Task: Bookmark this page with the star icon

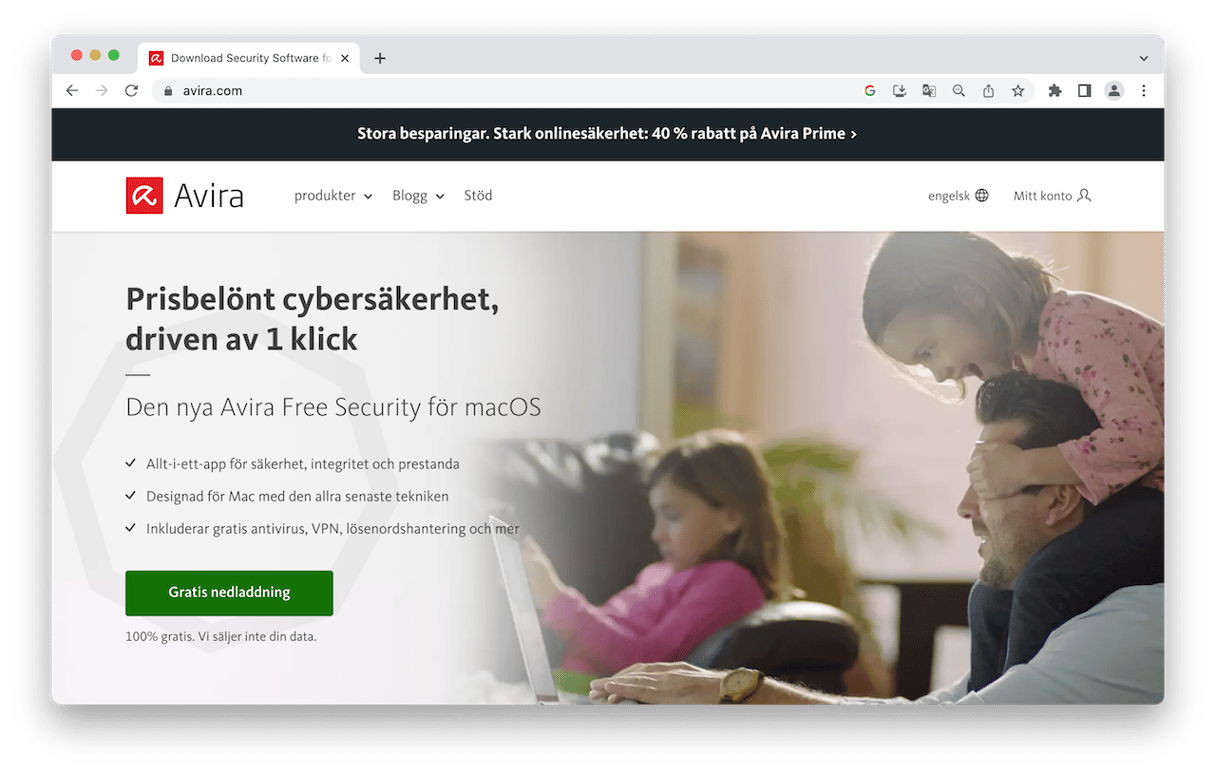Action: click(x=1018, y=91)
